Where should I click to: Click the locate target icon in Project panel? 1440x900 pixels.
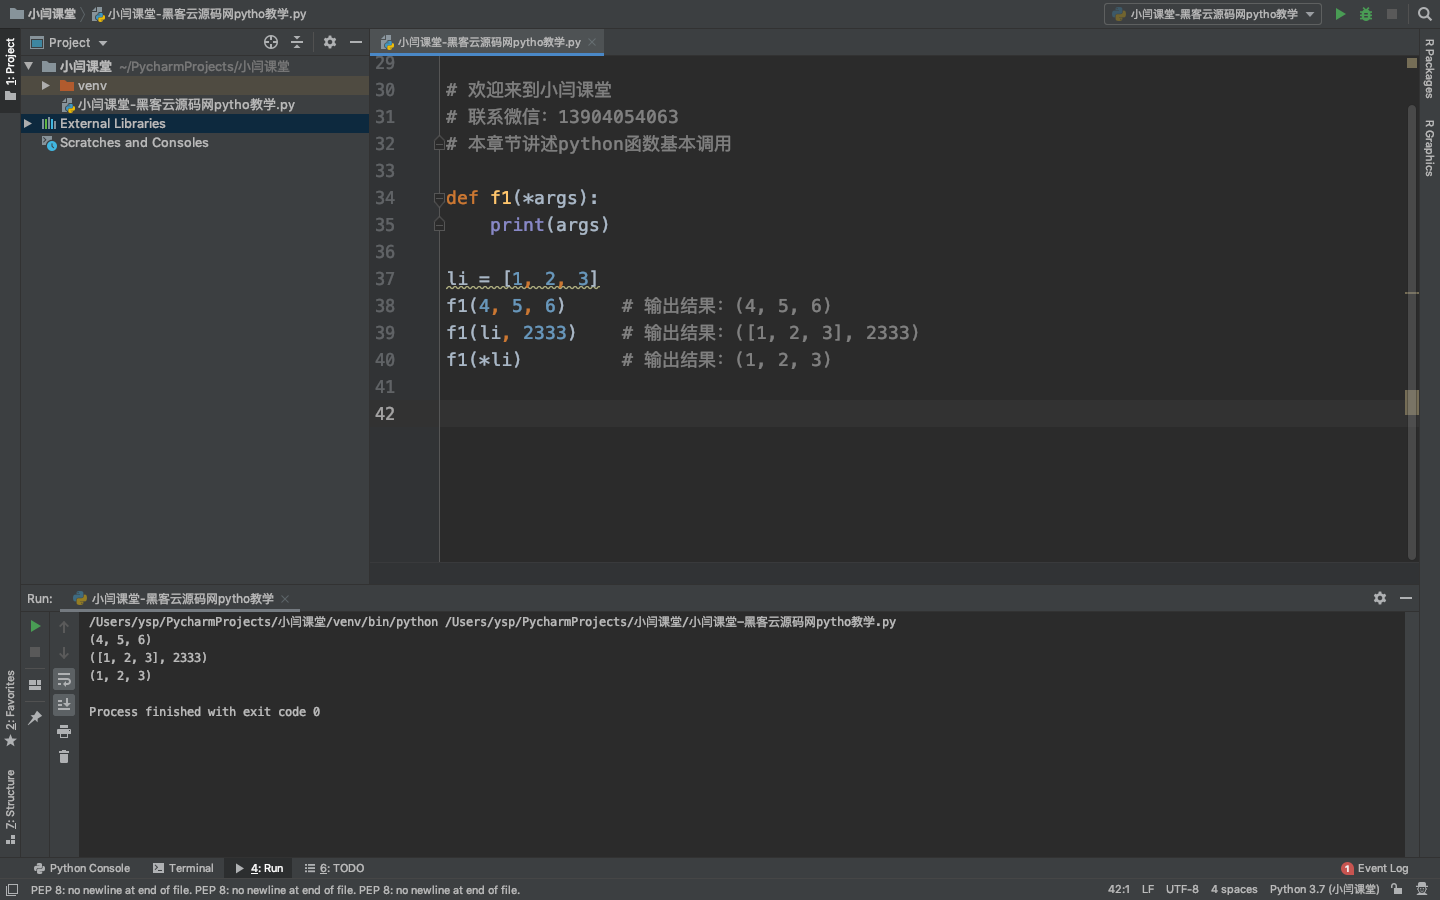[x=271, y=42]
